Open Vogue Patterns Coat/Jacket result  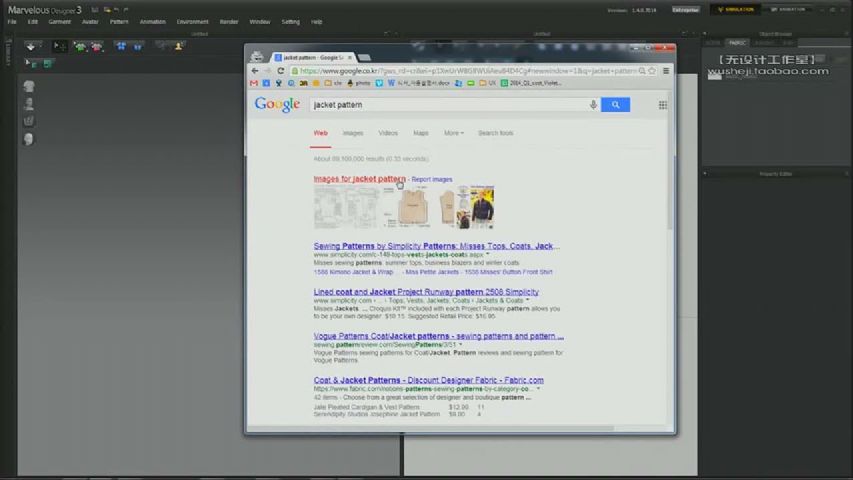point(438,336)
